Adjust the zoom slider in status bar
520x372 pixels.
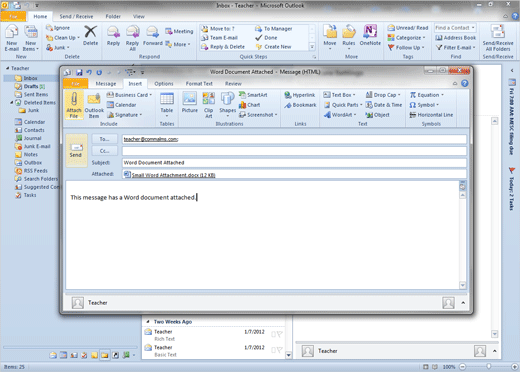[x=489, y=366]
